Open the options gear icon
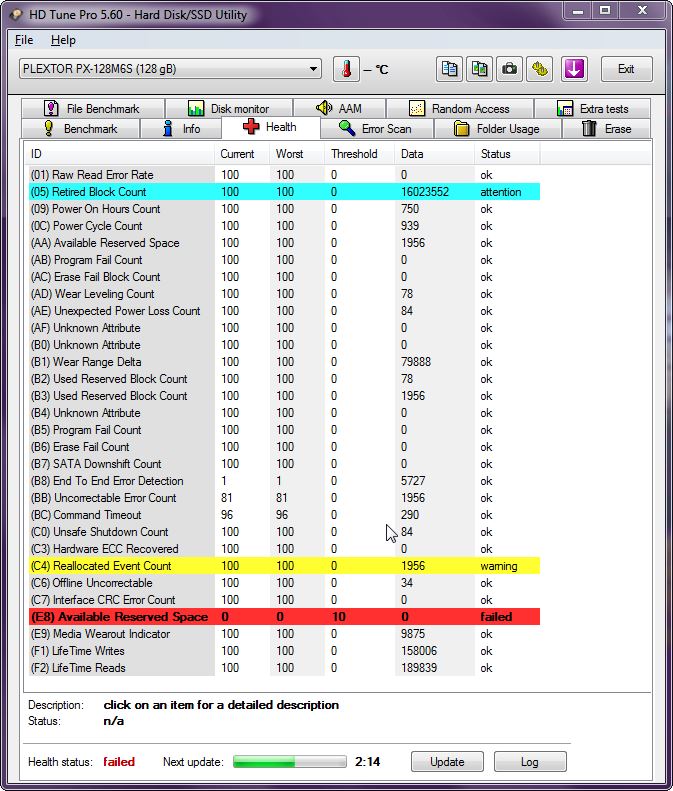Image resolution: width=673 pixels, height=791 pixels. coord(540,69)
